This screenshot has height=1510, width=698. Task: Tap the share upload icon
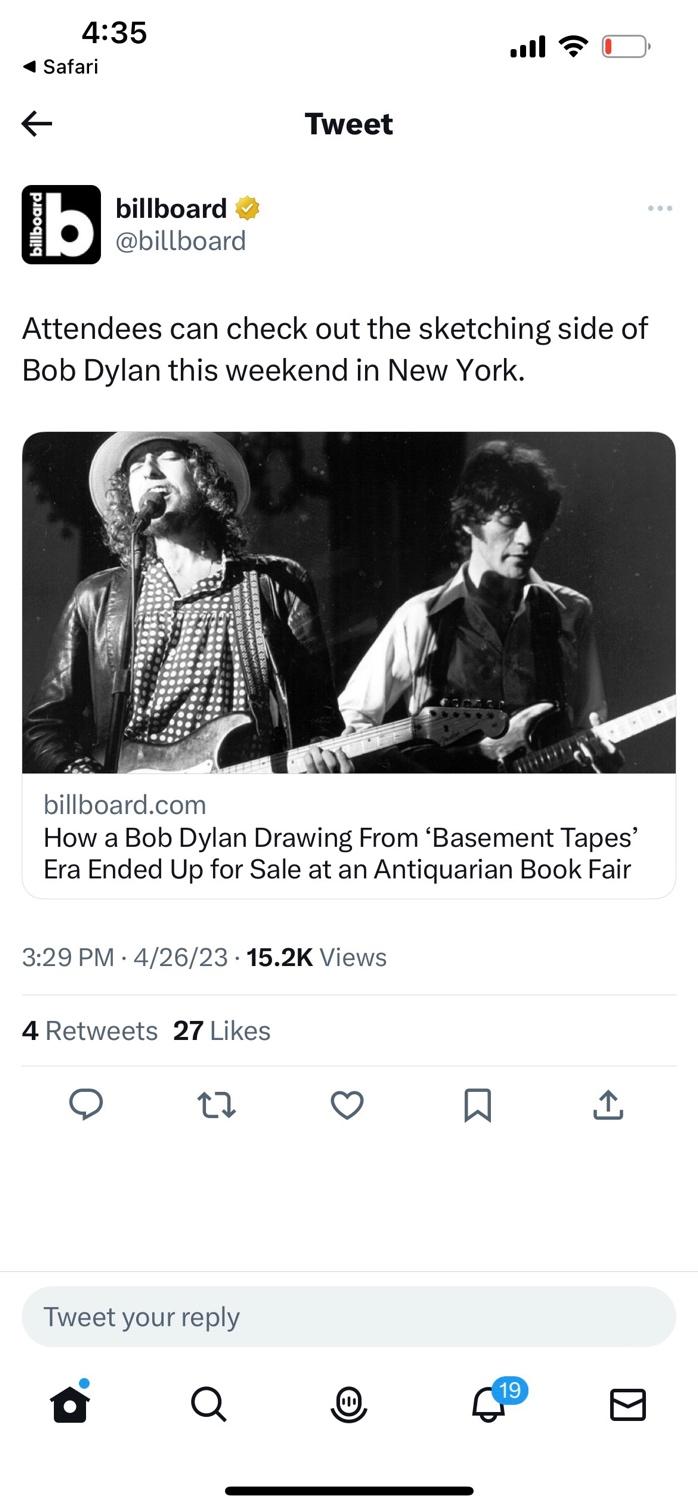click(x=608, y=1104)
